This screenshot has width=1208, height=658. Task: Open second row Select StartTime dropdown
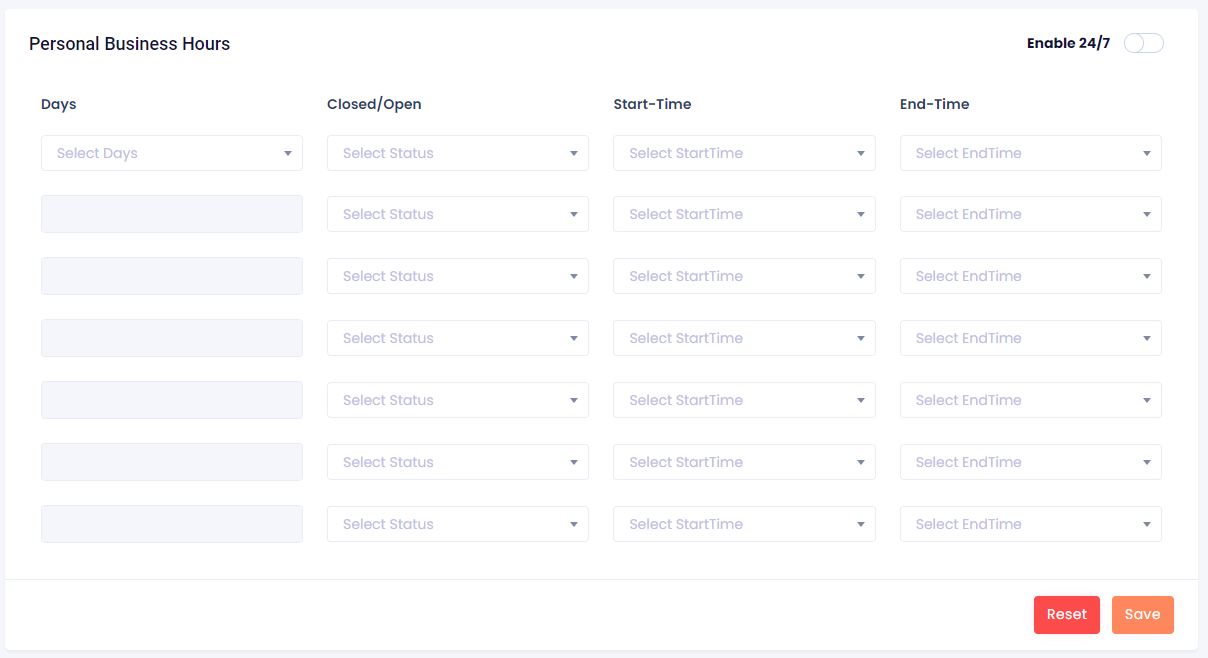pos(743,214)
